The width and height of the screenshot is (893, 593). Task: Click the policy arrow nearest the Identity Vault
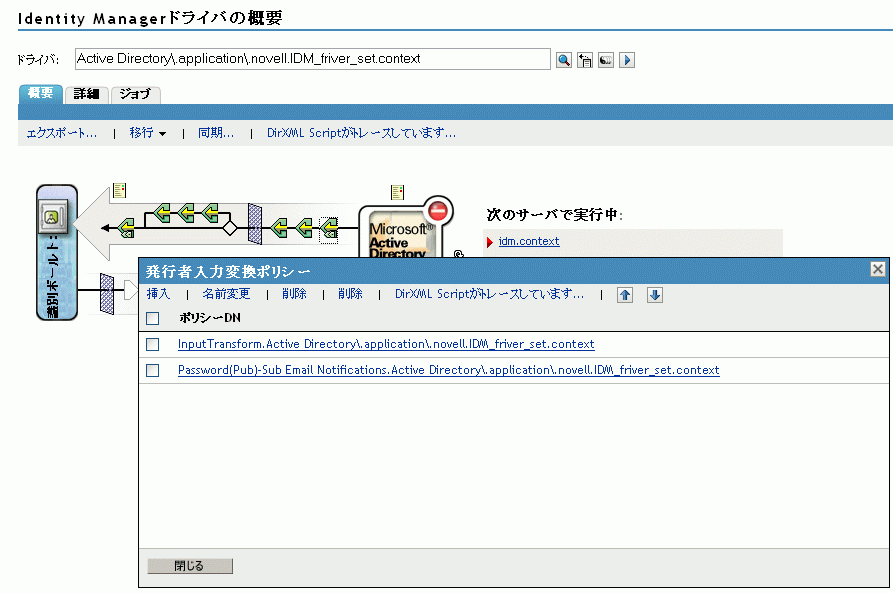tap(126, 228)
